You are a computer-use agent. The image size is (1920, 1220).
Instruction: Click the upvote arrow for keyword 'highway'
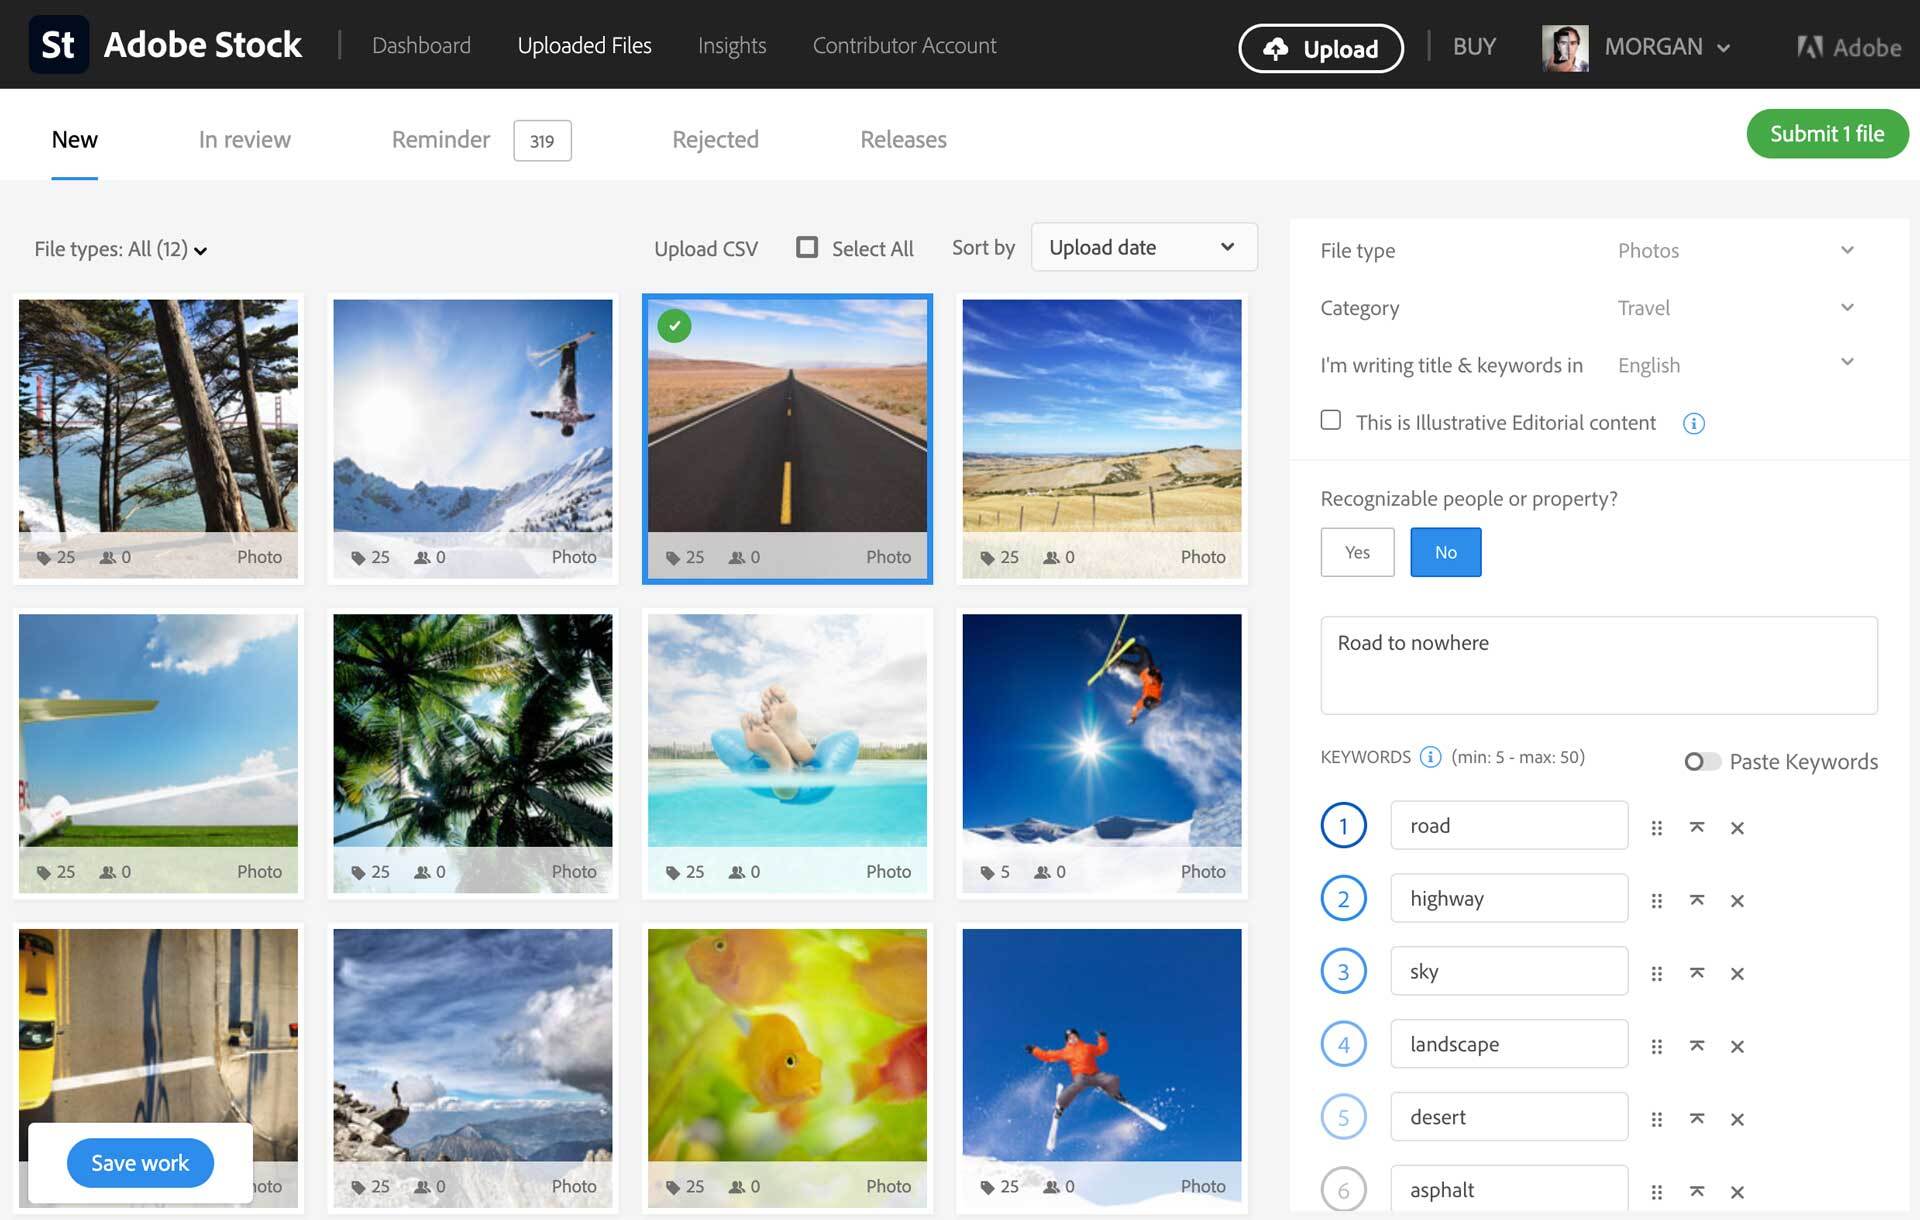click(1699, 898)
